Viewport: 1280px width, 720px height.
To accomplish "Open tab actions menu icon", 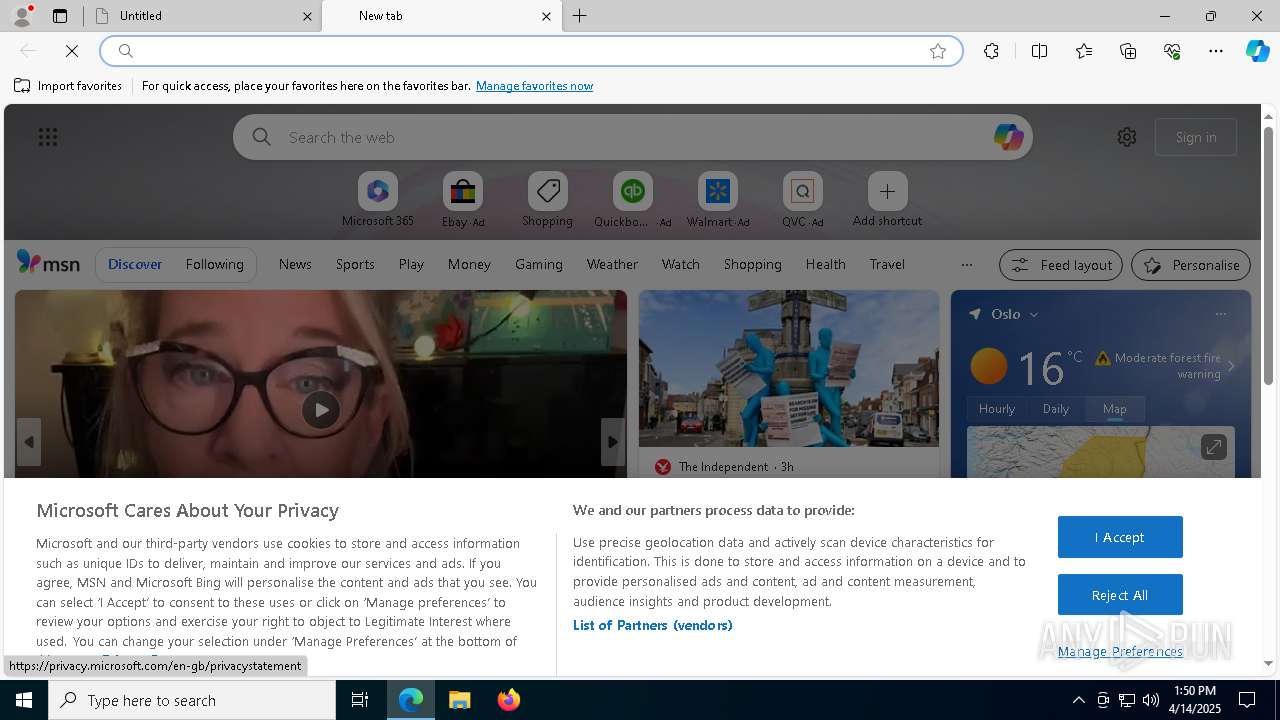I will [60, 16].
